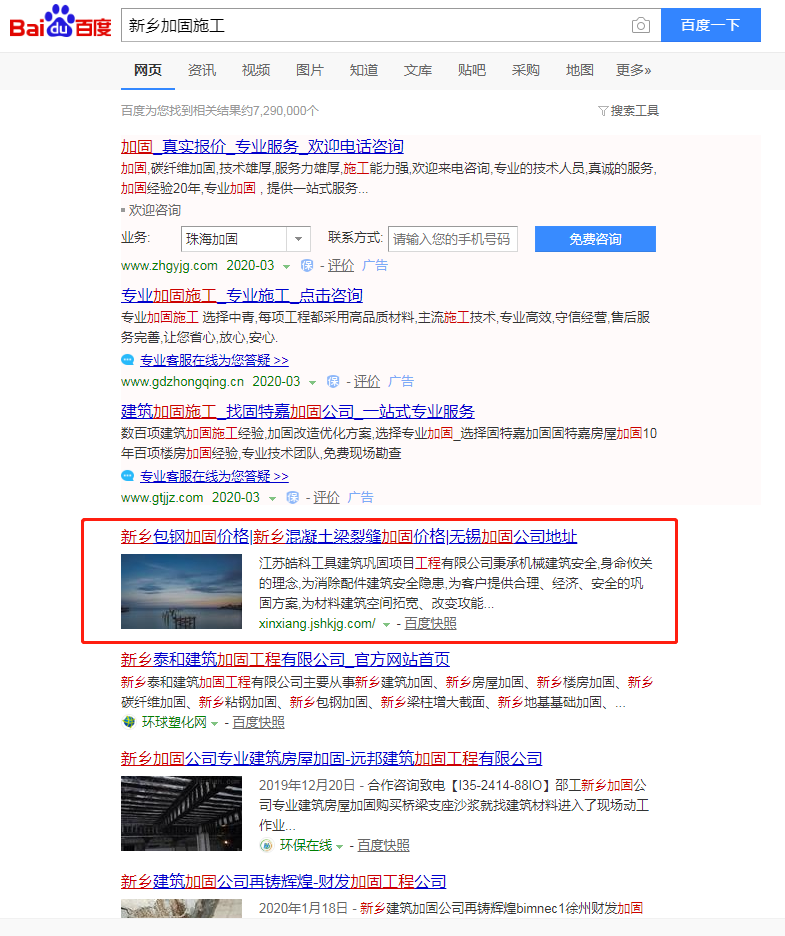Image resolution: width=785 pixels, height=936 pixels.
Task: Click the 保 shield icon beside www.zhgyjg.com
Action: pyautogui.click(x=307, y=266)
